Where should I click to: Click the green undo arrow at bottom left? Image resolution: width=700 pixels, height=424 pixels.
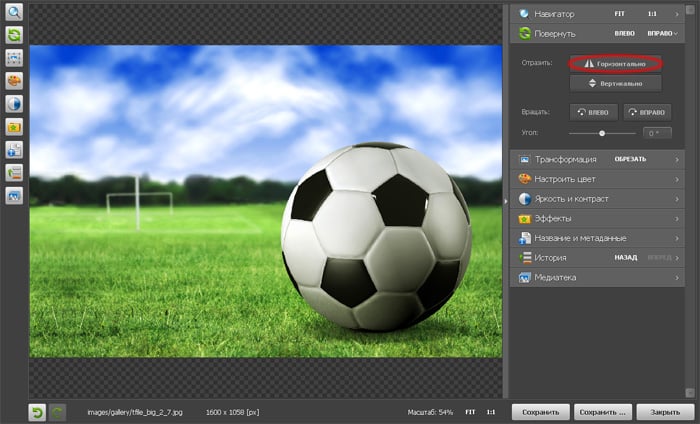[37, 412]
